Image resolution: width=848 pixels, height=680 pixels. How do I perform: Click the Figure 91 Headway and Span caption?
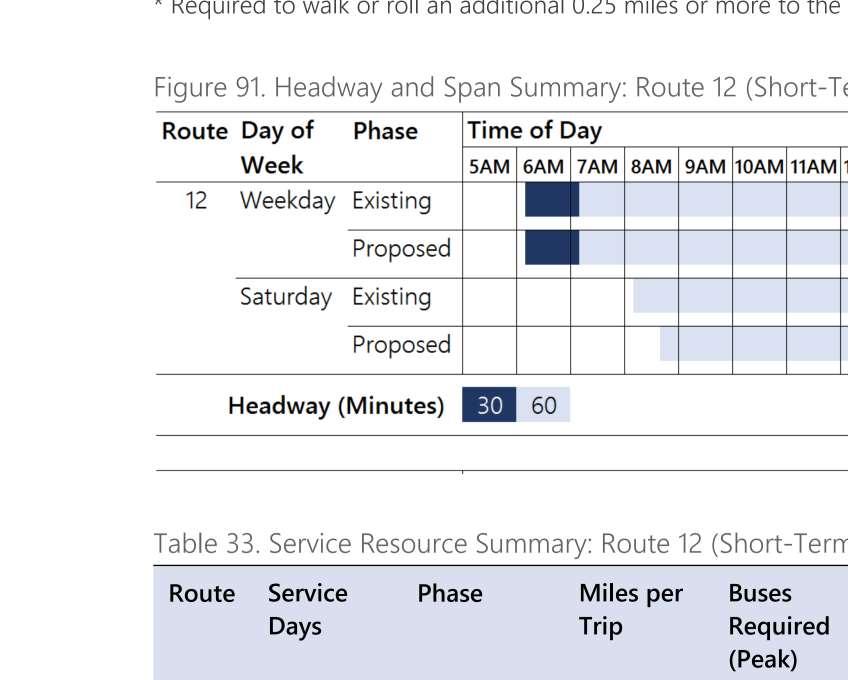click(501, 87)
